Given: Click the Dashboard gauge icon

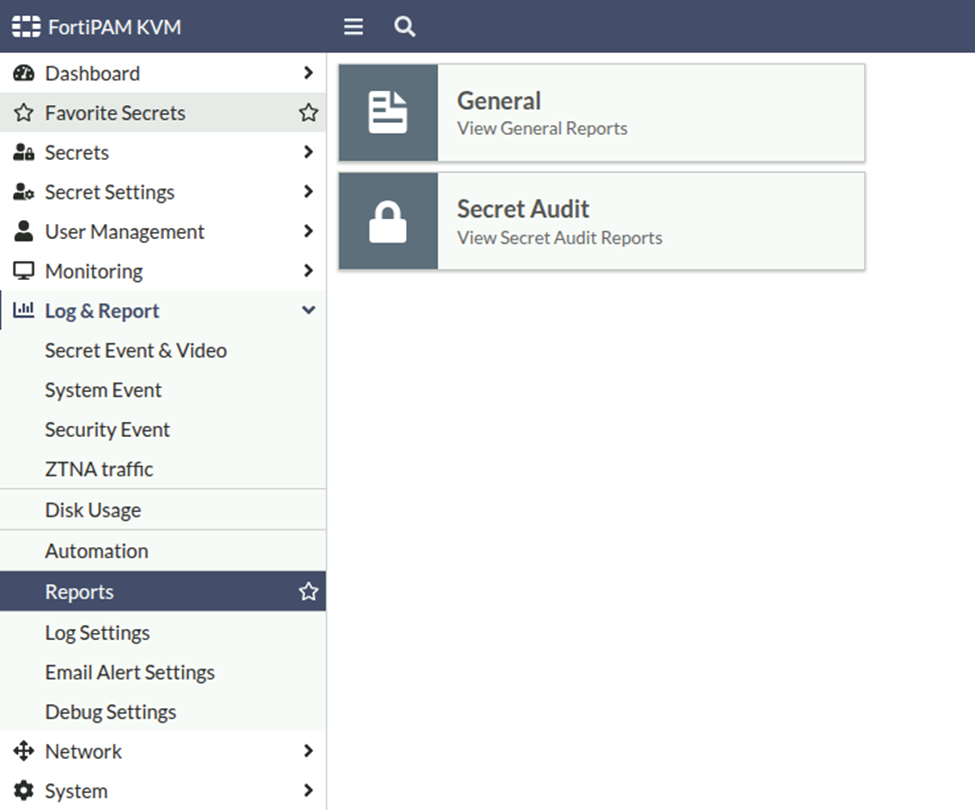Looking at the screenshot, I should (x=24, y=73).
